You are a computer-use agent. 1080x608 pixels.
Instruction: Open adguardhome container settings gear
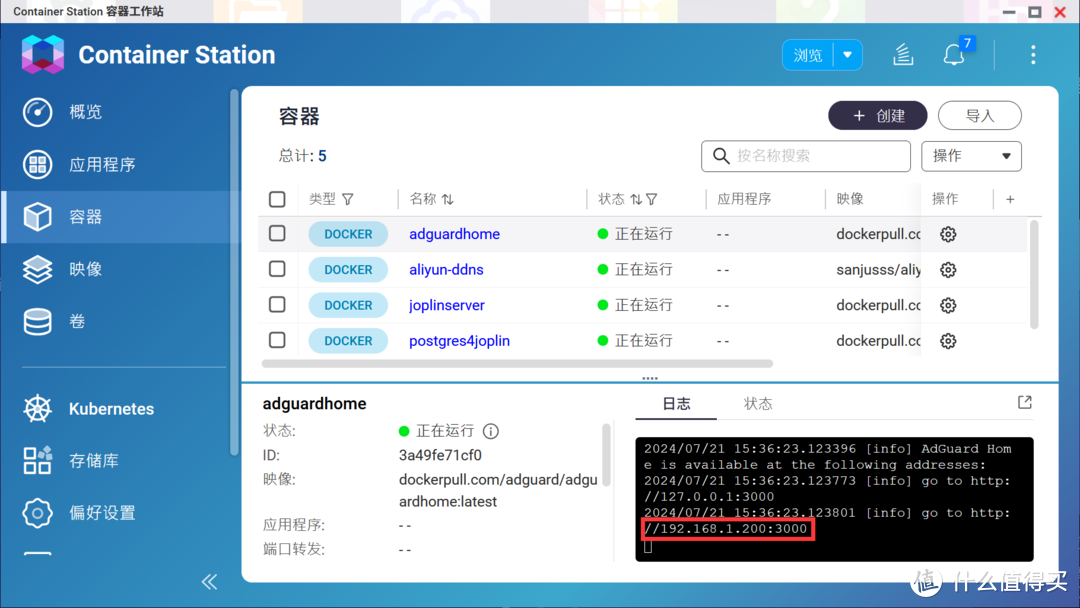point(947,233)
